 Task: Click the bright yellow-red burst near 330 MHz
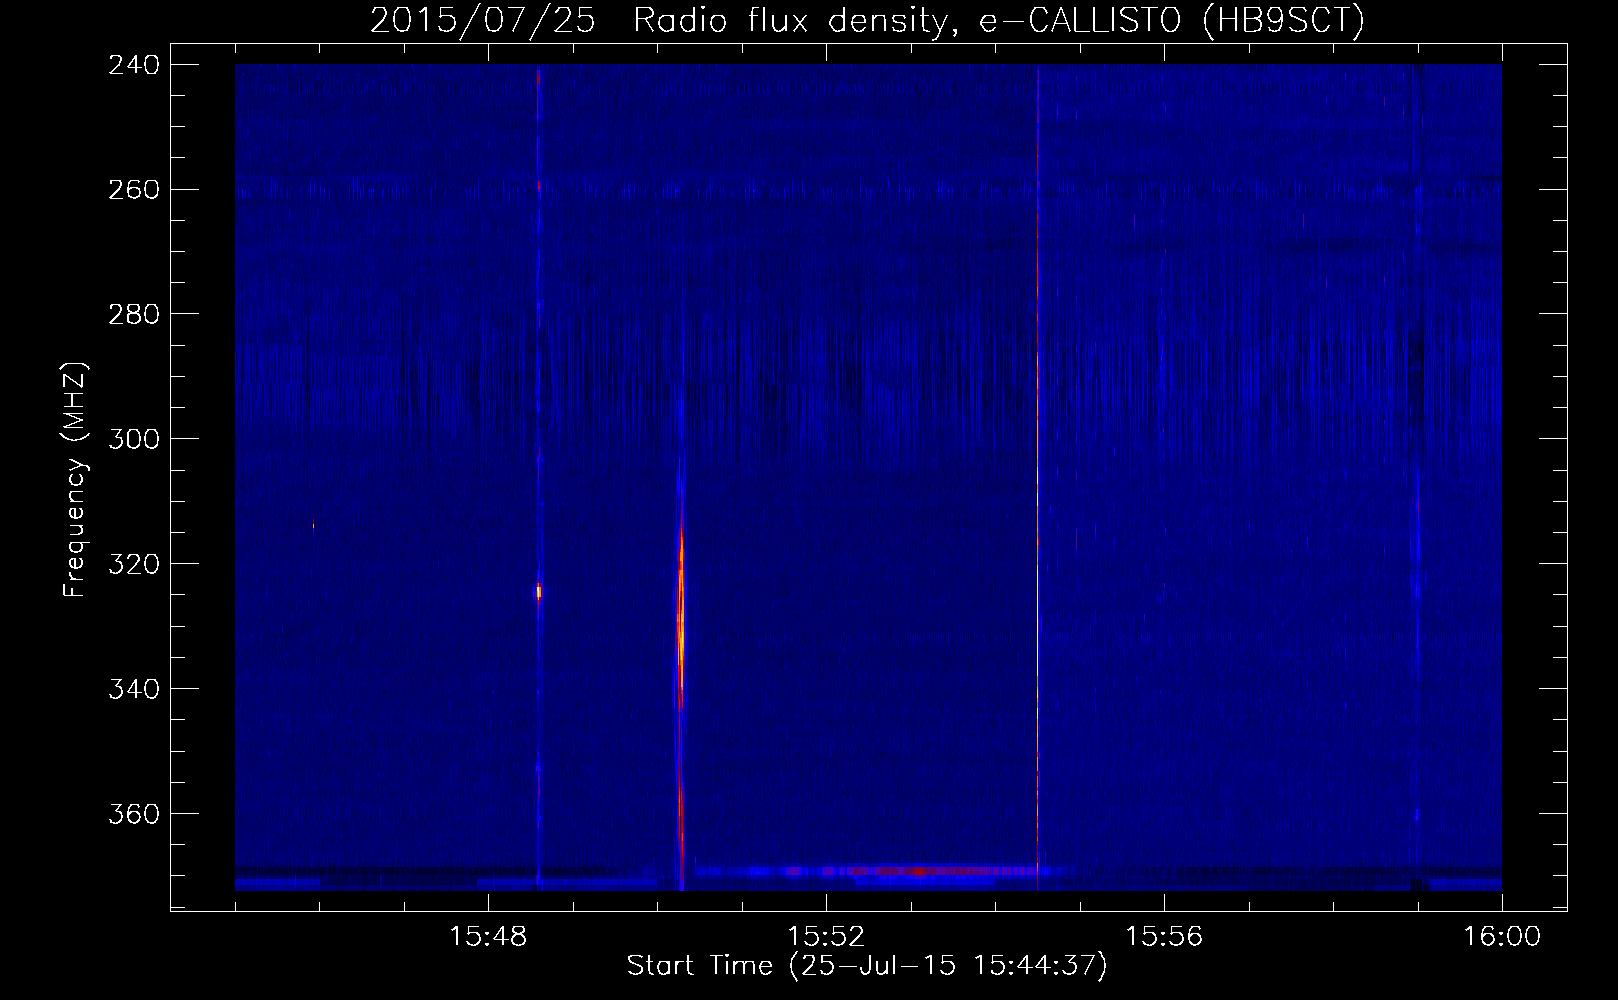click(681, 620)
